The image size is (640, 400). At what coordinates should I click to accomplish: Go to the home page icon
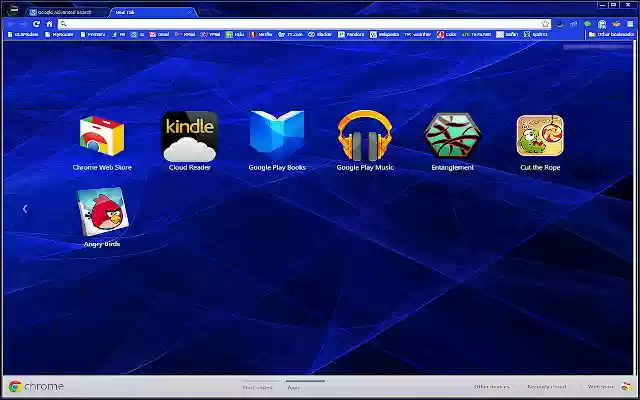pyautogui.click(x=49, y=24)
